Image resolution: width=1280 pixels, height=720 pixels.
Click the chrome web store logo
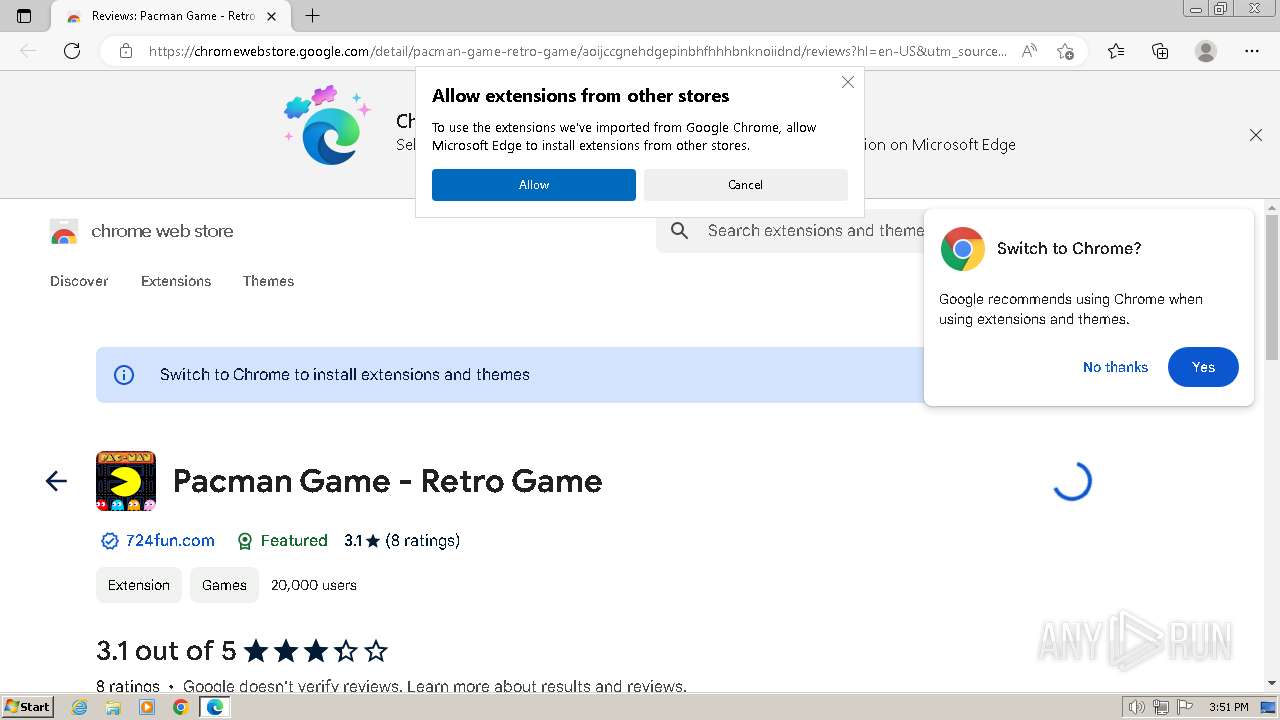64,232
